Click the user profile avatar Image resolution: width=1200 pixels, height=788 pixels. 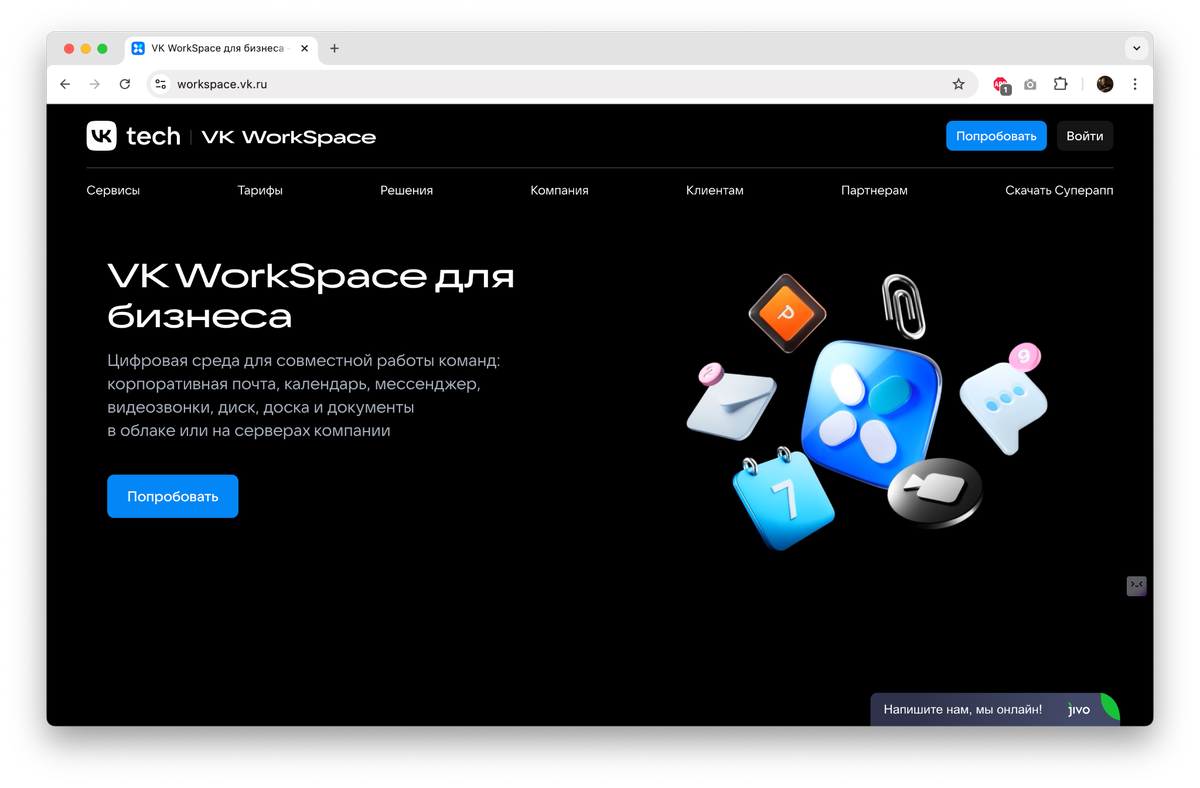(1105, 84)
